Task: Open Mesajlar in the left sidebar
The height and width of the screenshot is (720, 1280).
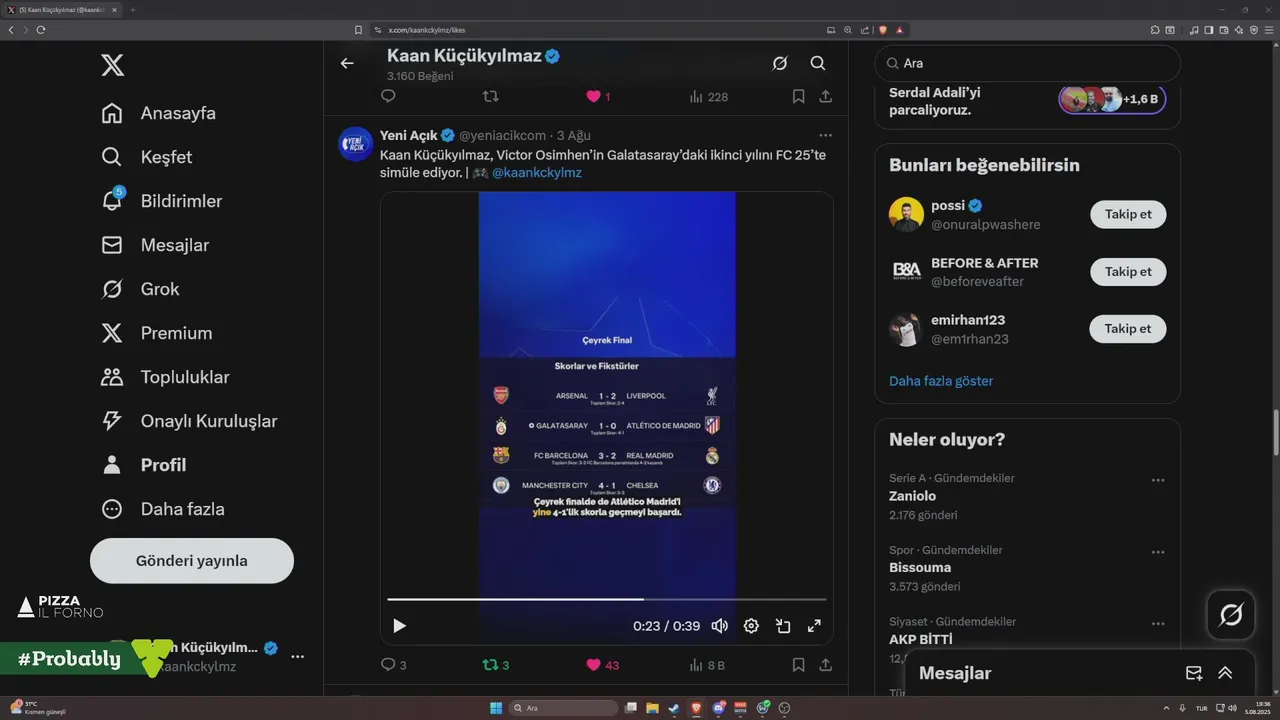Action: 156,245
